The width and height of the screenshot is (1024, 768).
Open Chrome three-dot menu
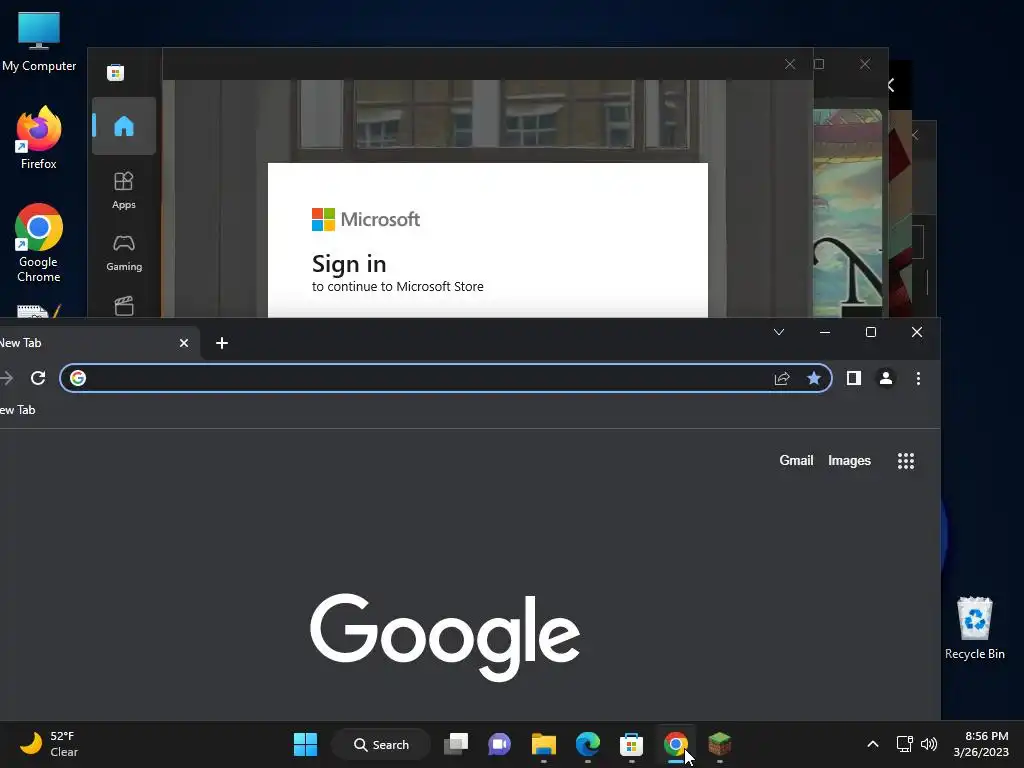tap(918, 378)
